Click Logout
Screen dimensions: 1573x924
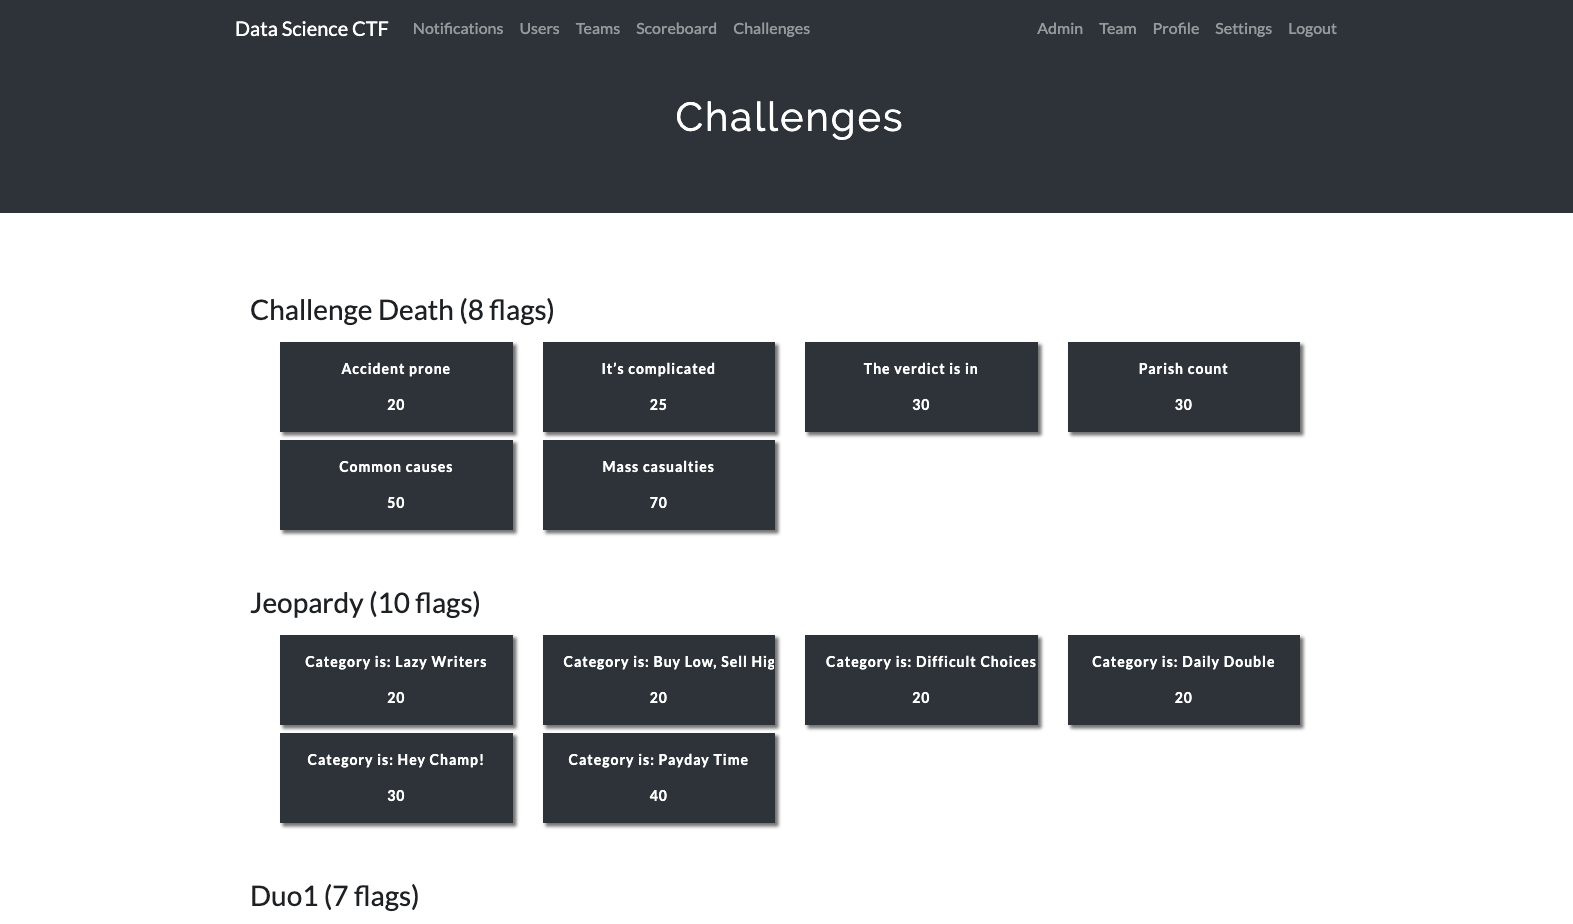[x=1312, y=29]
